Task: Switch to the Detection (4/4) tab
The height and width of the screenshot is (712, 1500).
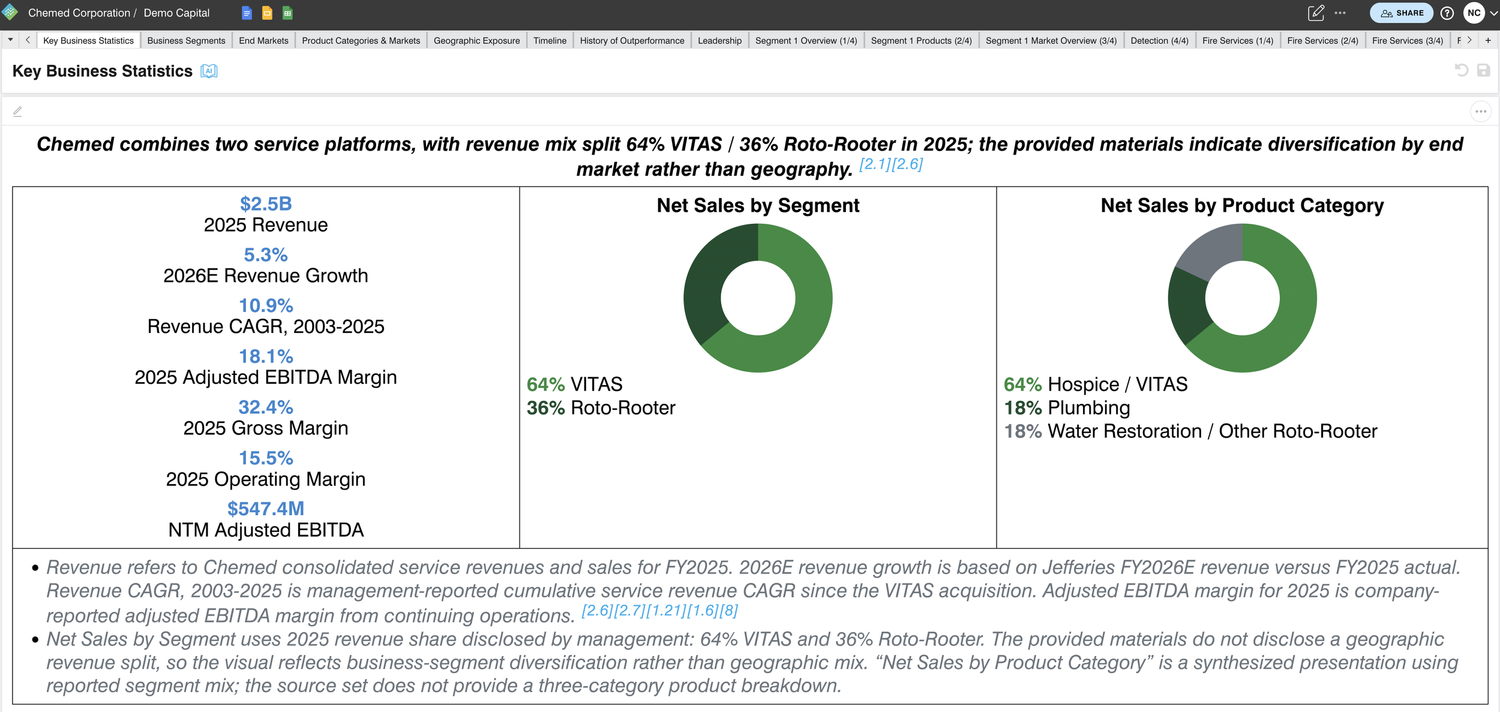Action: tap(1159, 41)
